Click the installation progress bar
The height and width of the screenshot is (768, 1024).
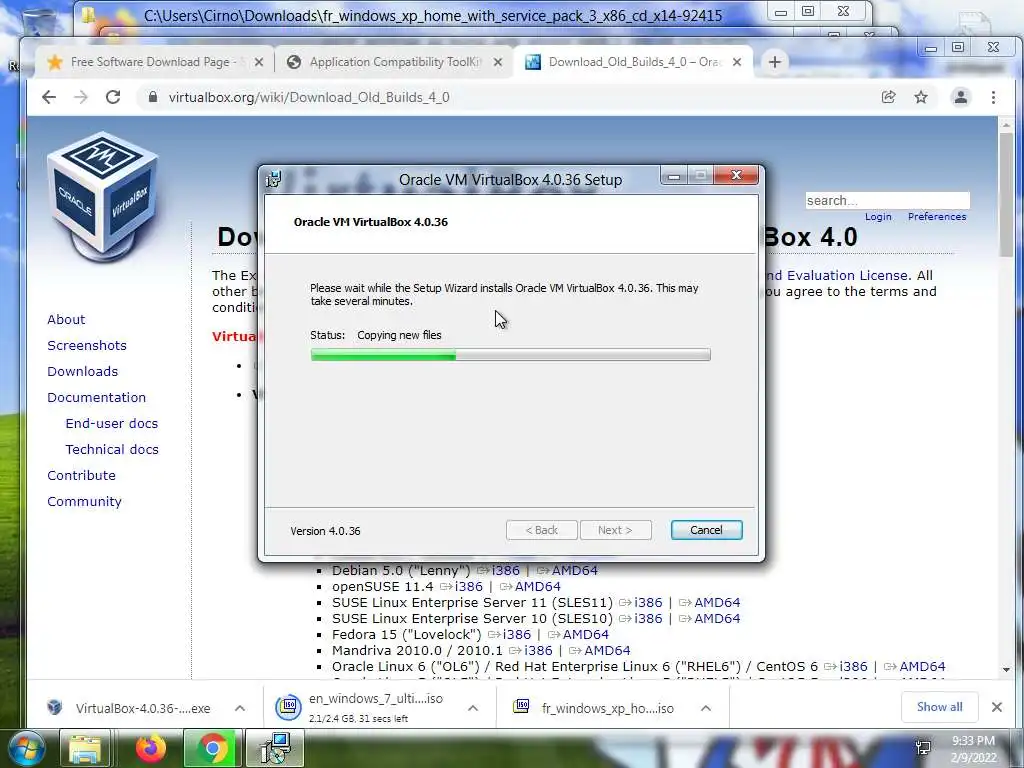tap(510, 355)
